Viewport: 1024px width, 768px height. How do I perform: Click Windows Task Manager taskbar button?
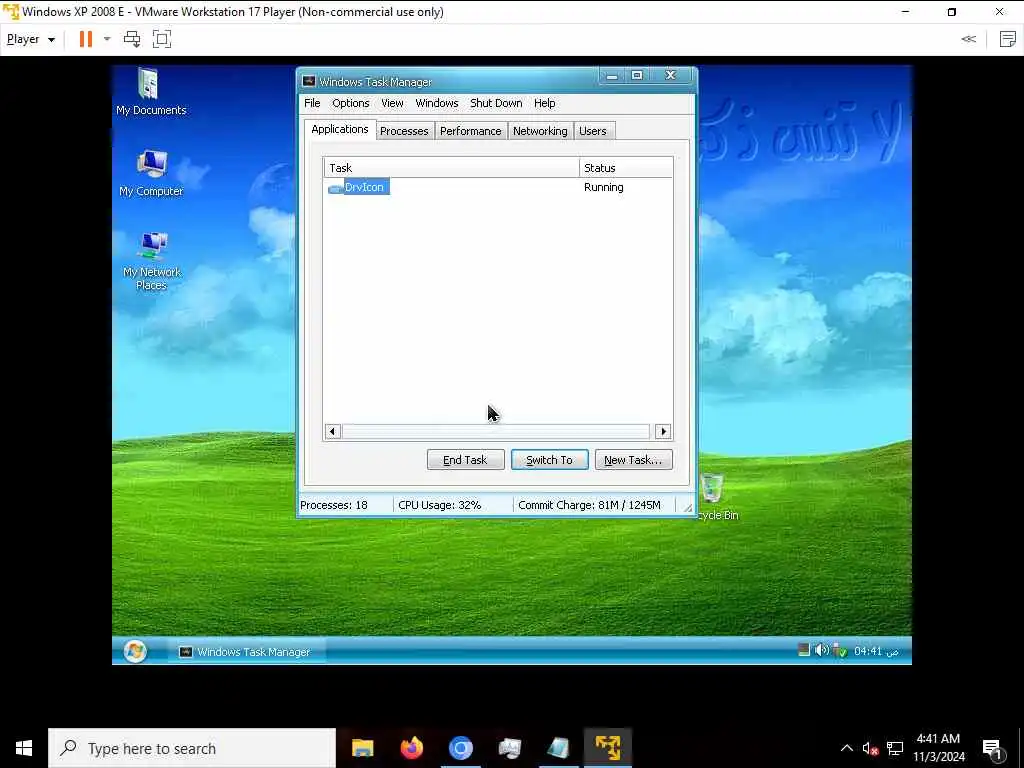coord(247,652)
